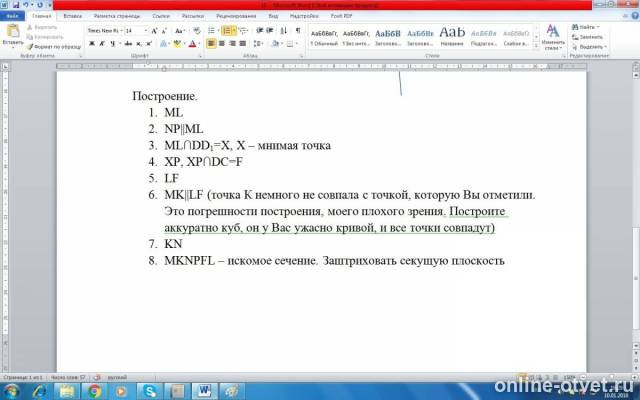This screenshot has width=640, height=400.
Task: Open the Выделить (Select) dropdown
Action: pos(589,47)
